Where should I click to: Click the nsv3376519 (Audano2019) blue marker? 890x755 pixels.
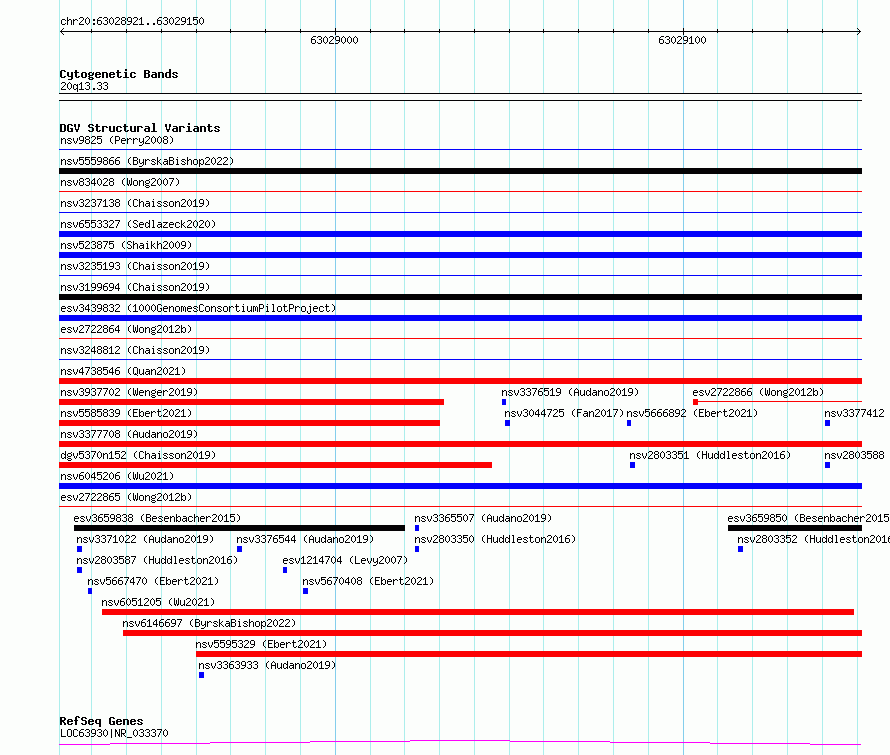(x=504, y=402)
